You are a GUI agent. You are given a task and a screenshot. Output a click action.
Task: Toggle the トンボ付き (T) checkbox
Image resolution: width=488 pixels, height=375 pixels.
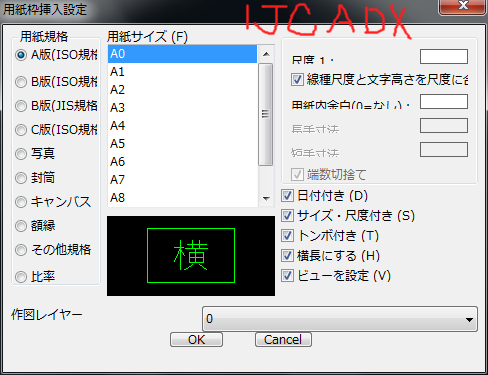(287, 236)
